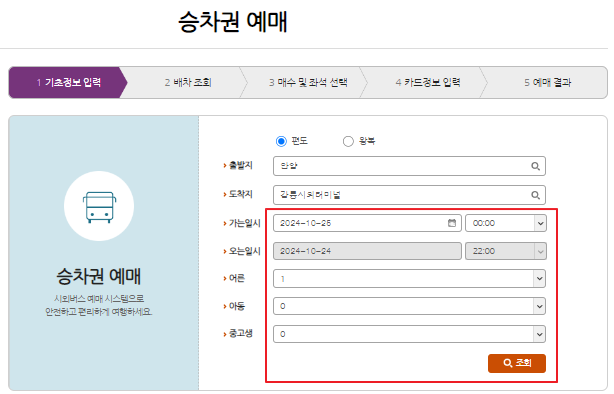Open the 중고생 student count dropdown
The image size is (614, 394).
[409, 334]
